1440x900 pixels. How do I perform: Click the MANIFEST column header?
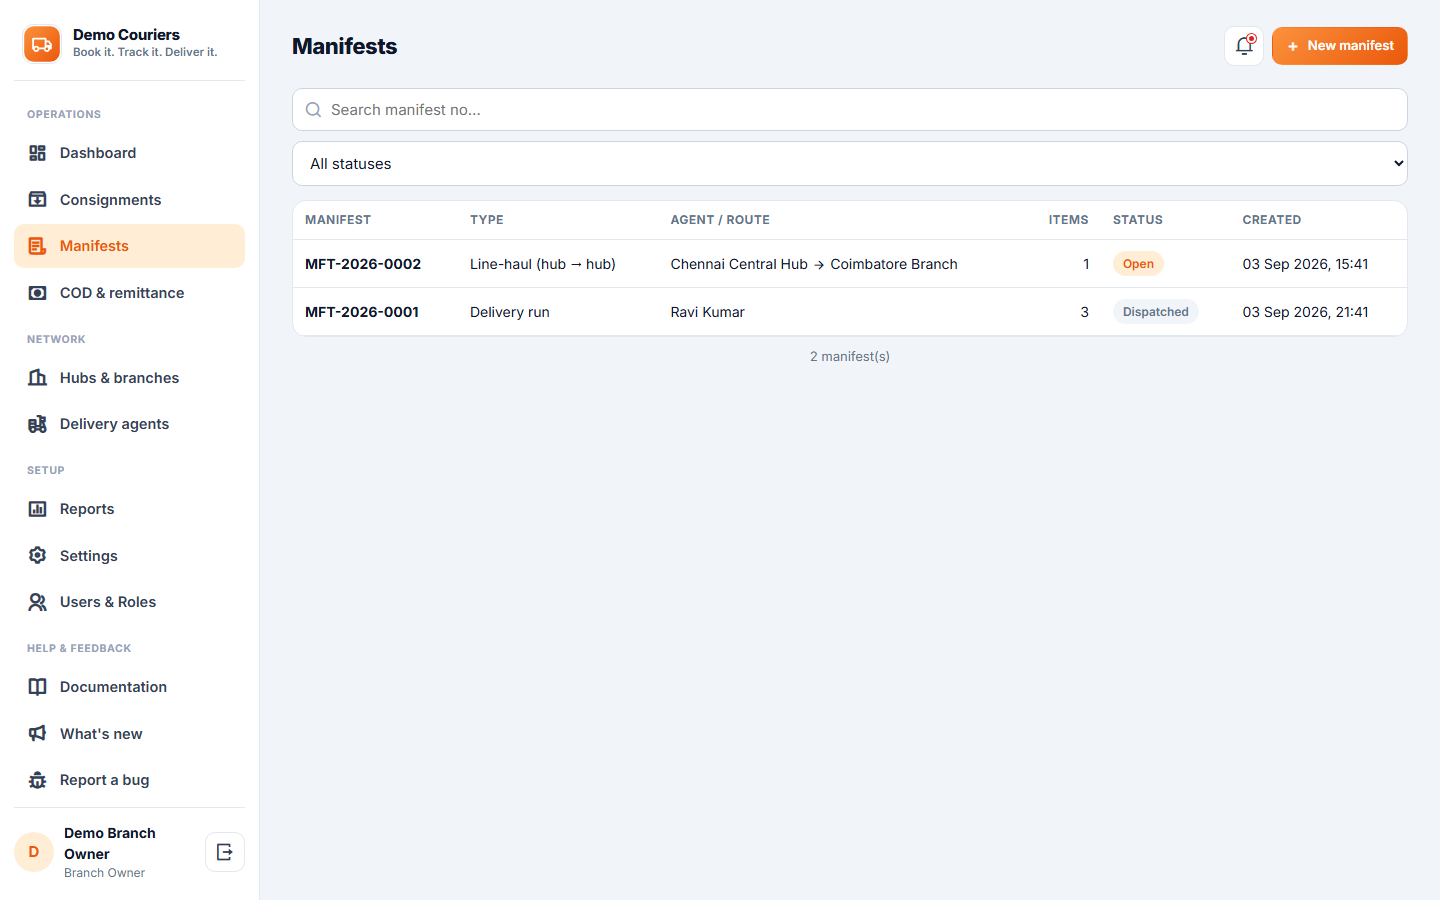(x=338, y=220)
